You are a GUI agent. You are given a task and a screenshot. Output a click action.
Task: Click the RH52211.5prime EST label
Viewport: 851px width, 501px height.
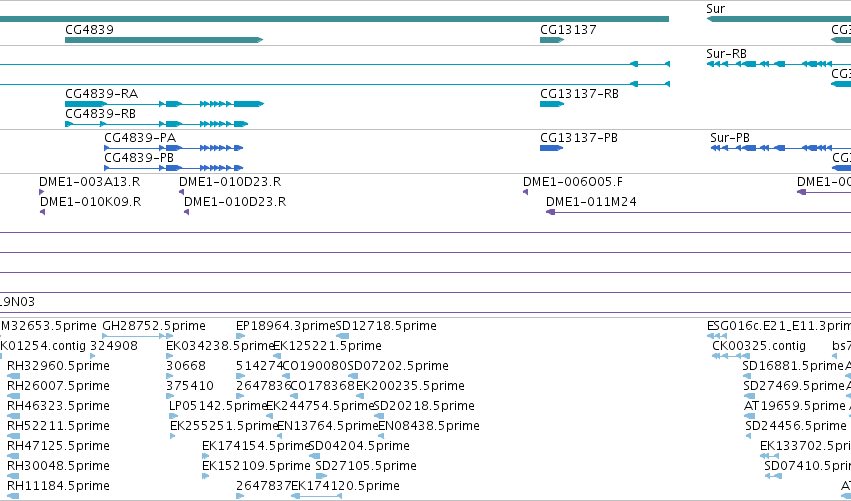pyautogui.click(x=58, y=426)
